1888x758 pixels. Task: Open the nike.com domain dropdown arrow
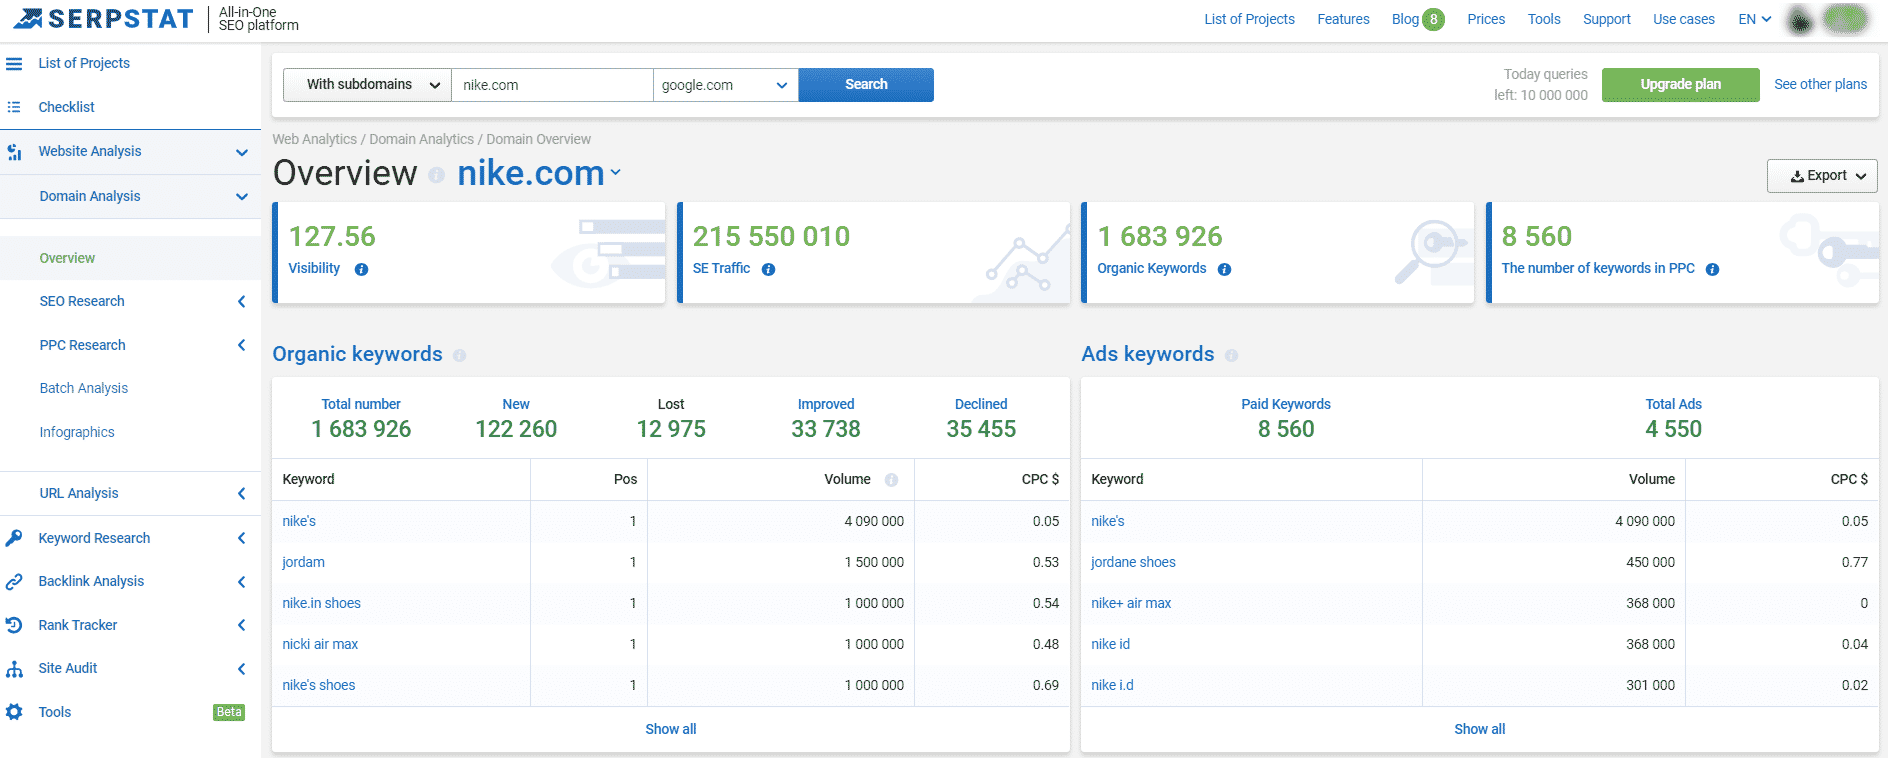coord(616,173)
